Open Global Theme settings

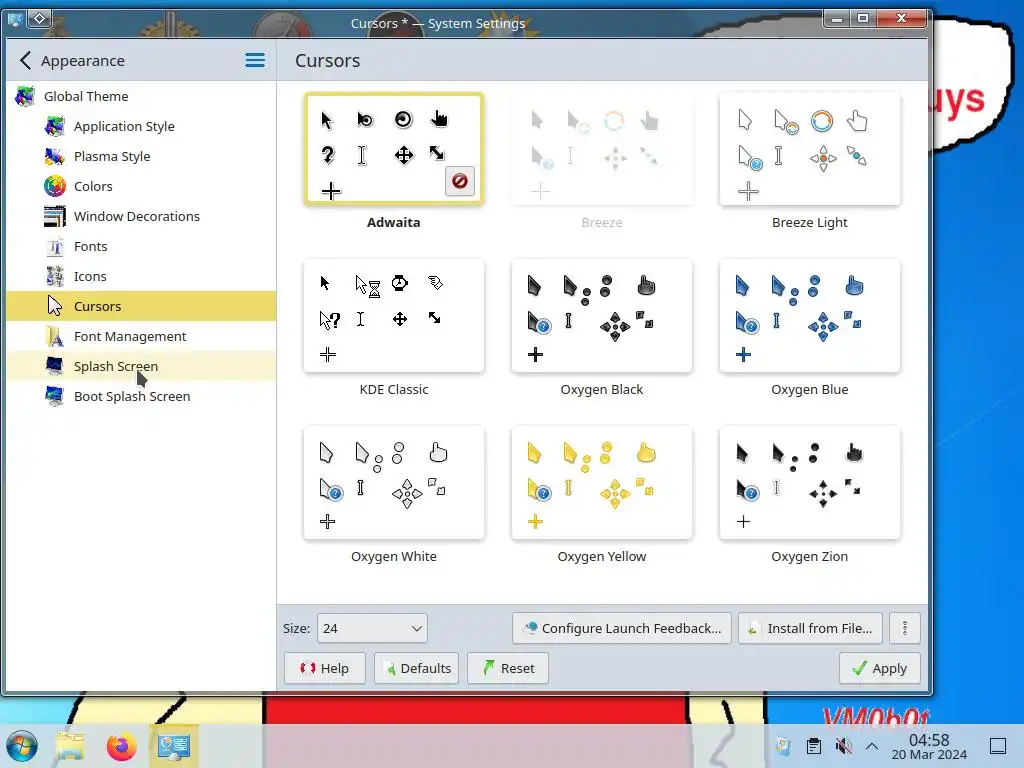click(140, 96)
